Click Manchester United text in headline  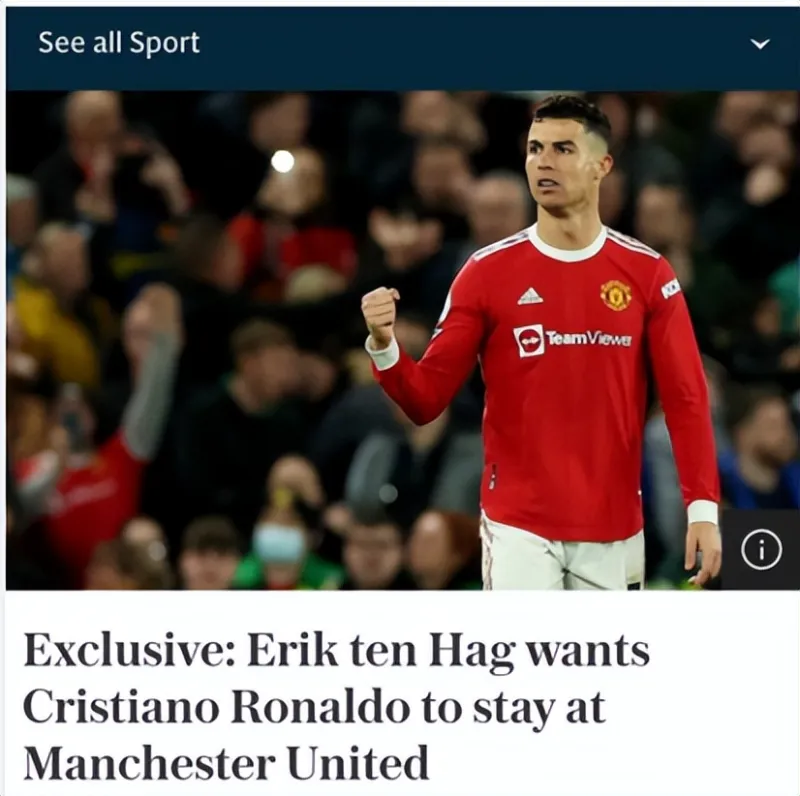[x=226, y=763]
